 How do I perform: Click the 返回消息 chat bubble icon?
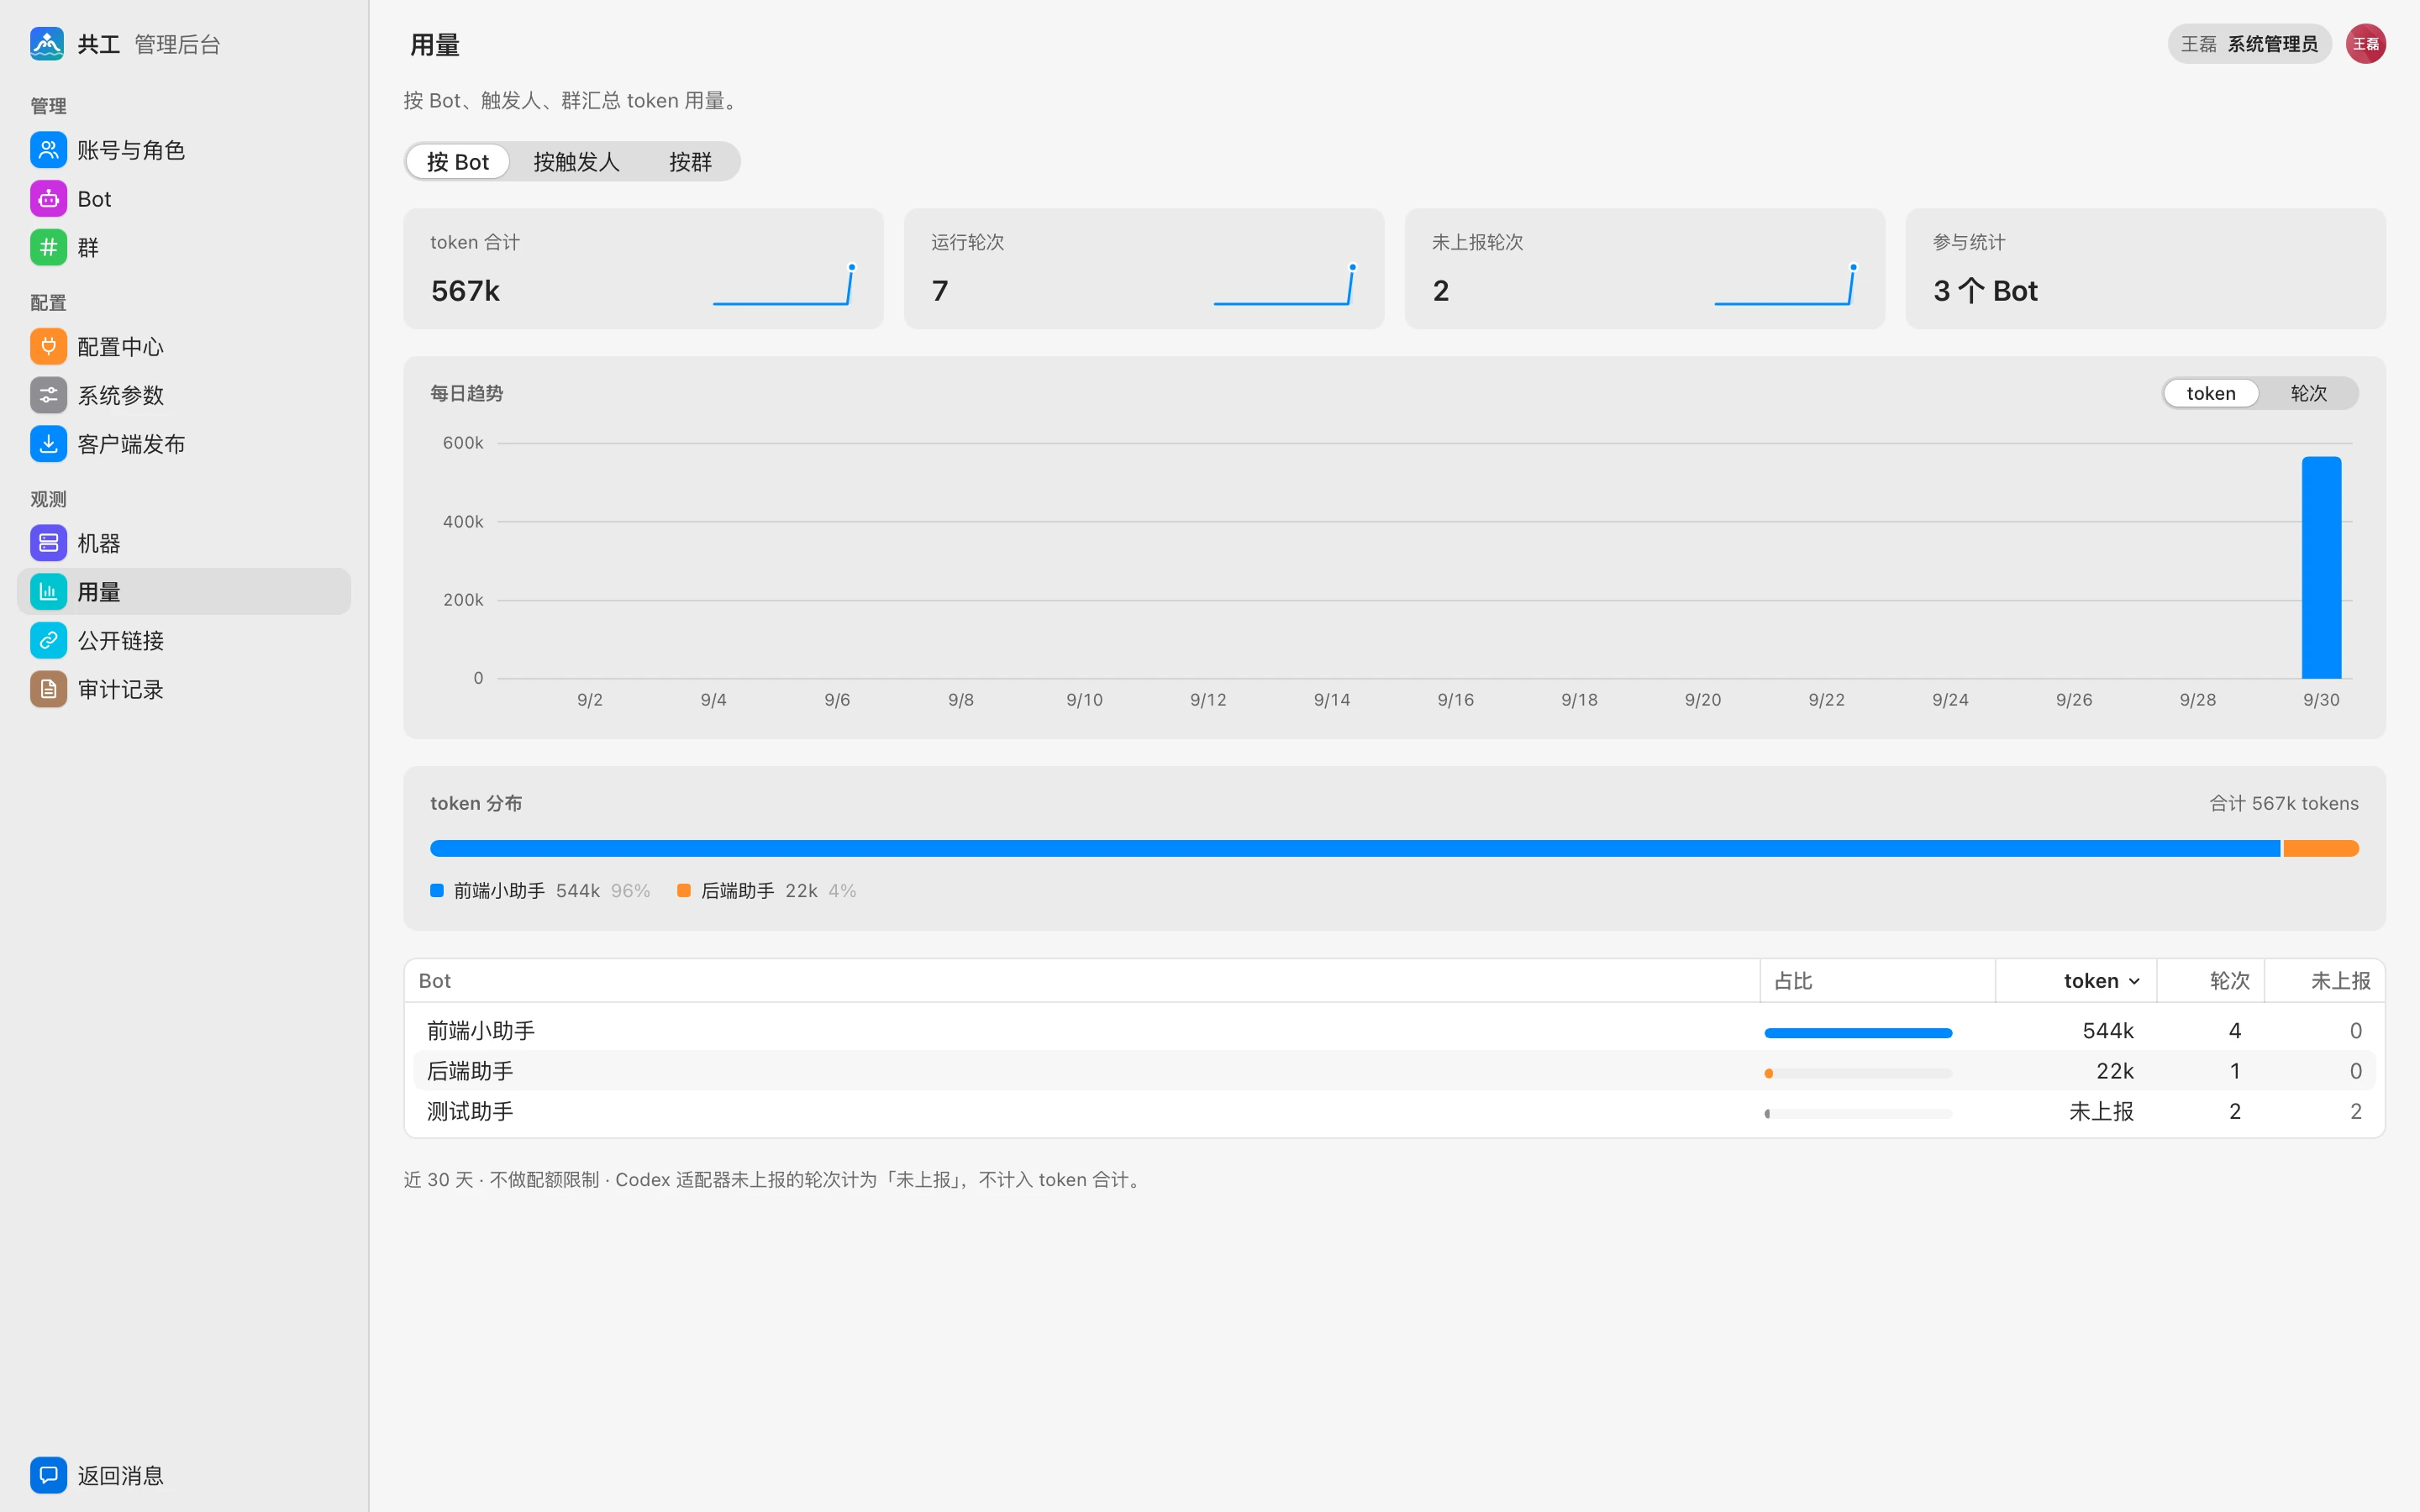48,1475
